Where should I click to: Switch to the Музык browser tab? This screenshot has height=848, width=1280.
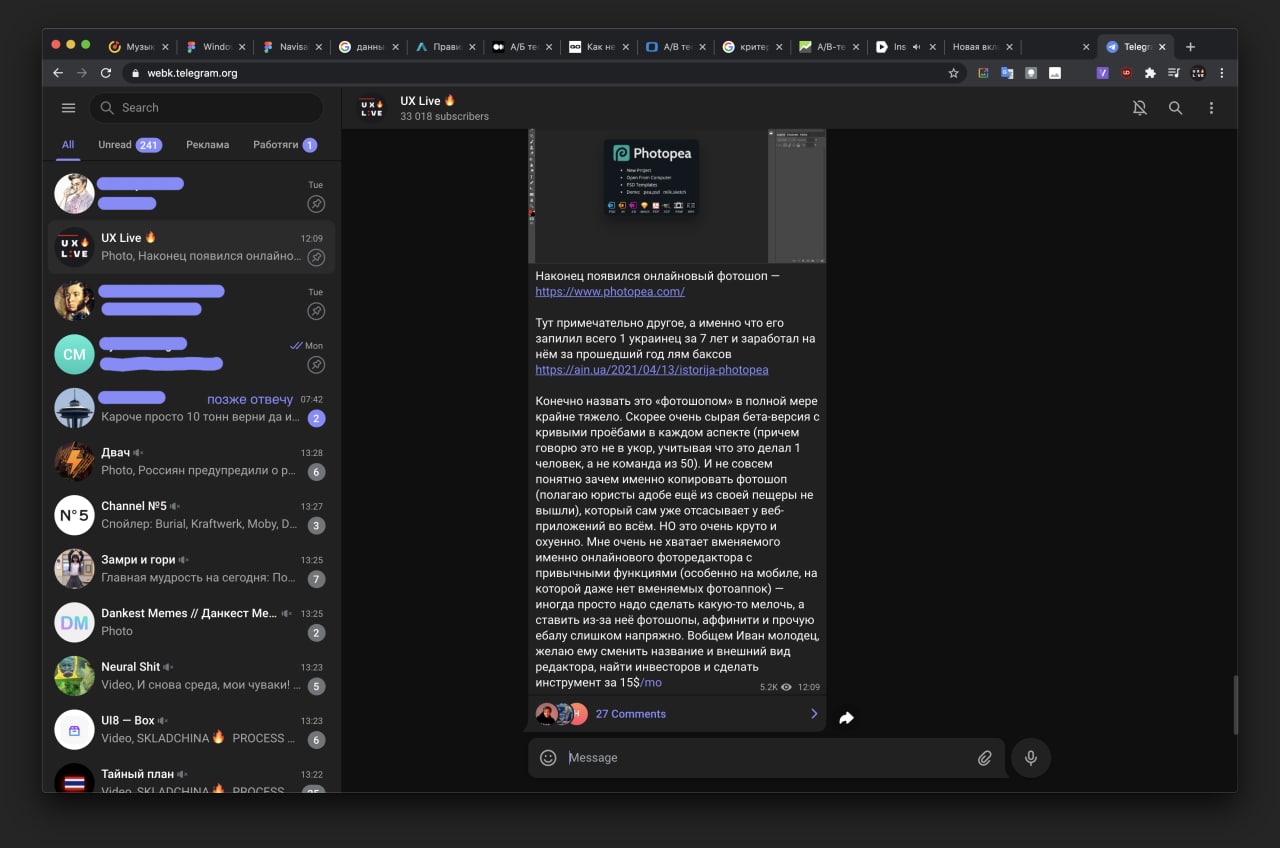click(139, 47)
